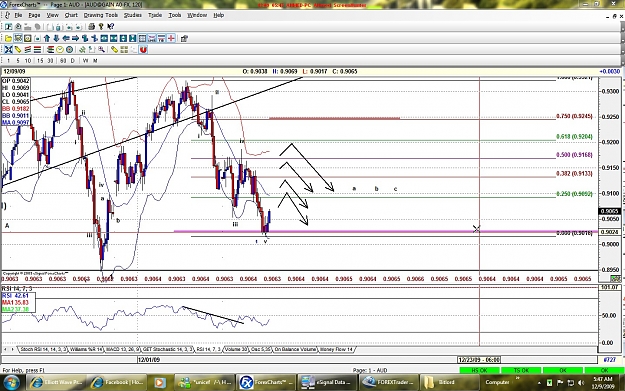Select the crossed-lines drawing tool icon
Screen dimensions: 625x391
pyautogui.click(x=8, y=50)
